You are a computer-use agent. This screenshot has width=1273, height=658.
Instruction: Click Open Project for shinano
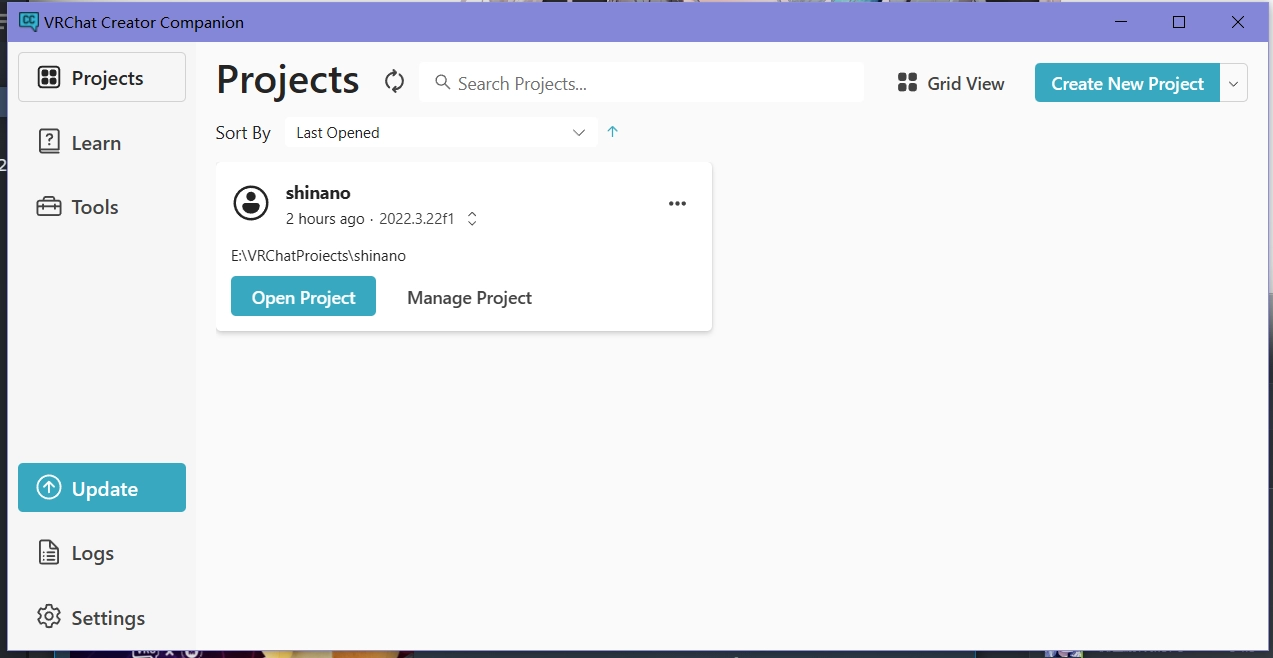303,297
